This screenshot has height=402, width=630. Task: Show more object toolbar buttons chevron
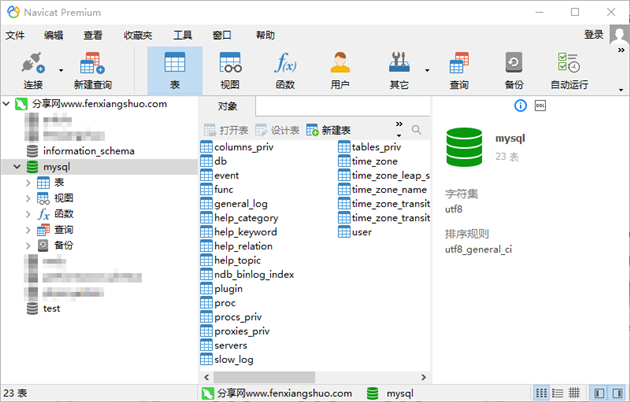[399, 124]
